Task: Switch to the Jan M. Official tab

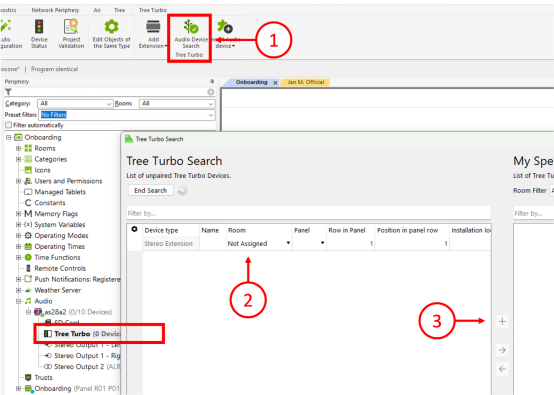Action: pos(305,82)
